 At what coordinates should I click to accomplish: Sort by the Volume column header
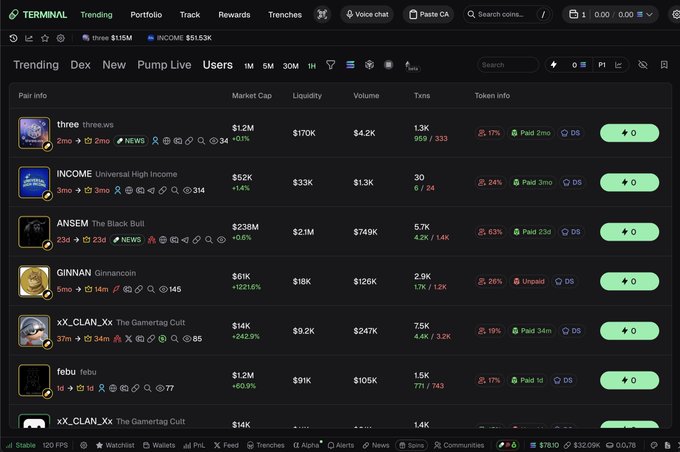[366, 95]
